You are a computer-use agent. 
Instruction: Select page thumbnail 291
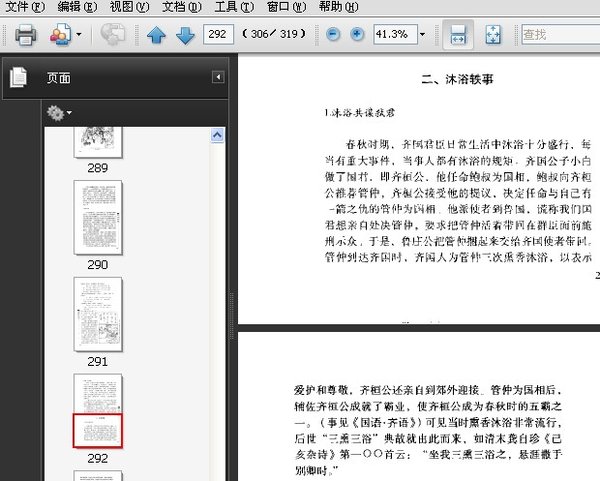pyautogui.click(x=98, y=315)
